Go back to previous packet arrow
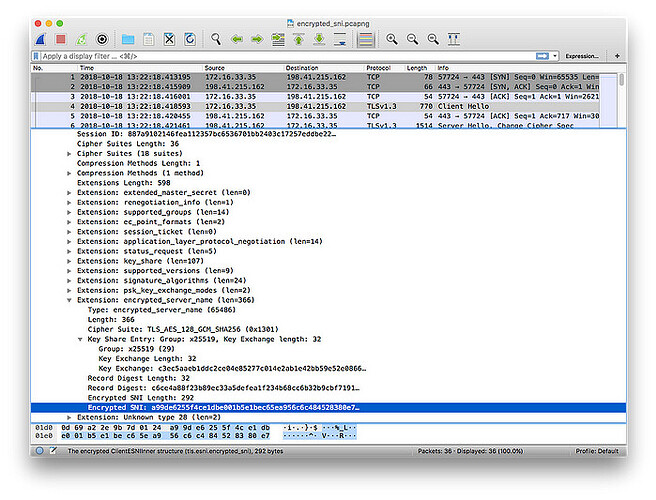Image resolution: width=656 pixels, height=500 pixels. click(237, 39)
